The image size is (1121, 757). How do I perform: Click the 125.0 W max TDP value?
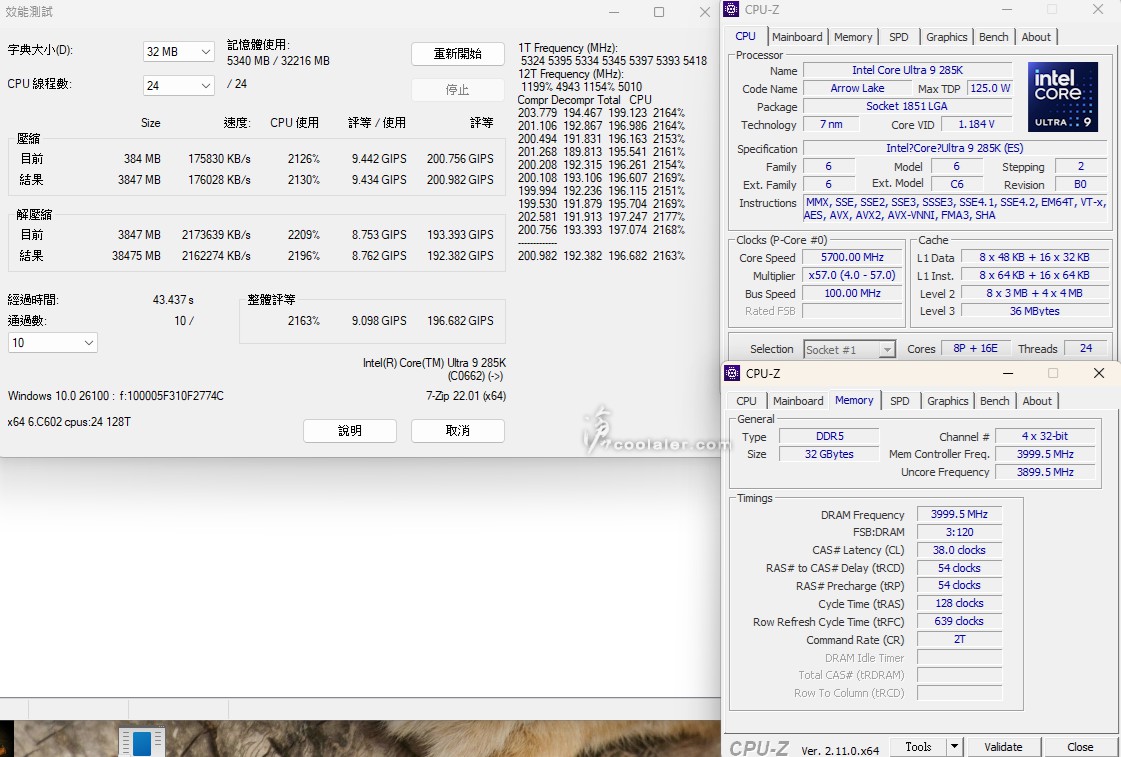tap(989, 88)
